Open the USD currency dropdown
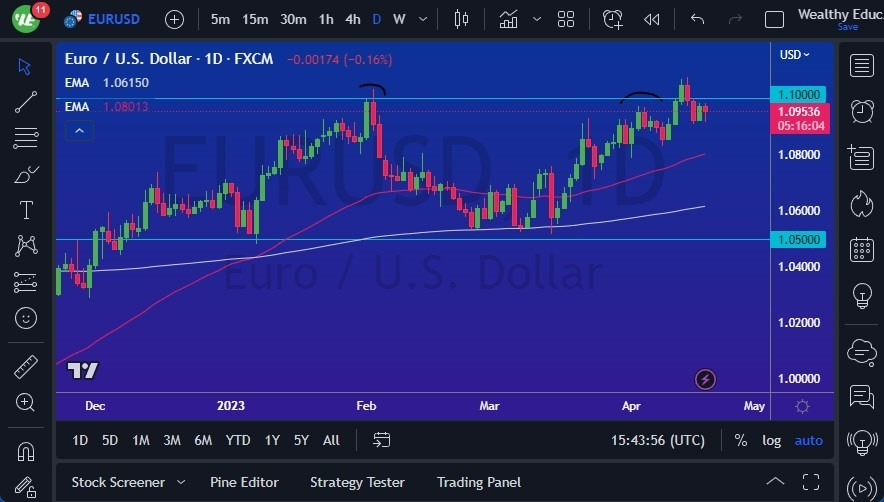The height and width of the screenshot is (502, 884). pyautogui.click(x=794, y=55)
